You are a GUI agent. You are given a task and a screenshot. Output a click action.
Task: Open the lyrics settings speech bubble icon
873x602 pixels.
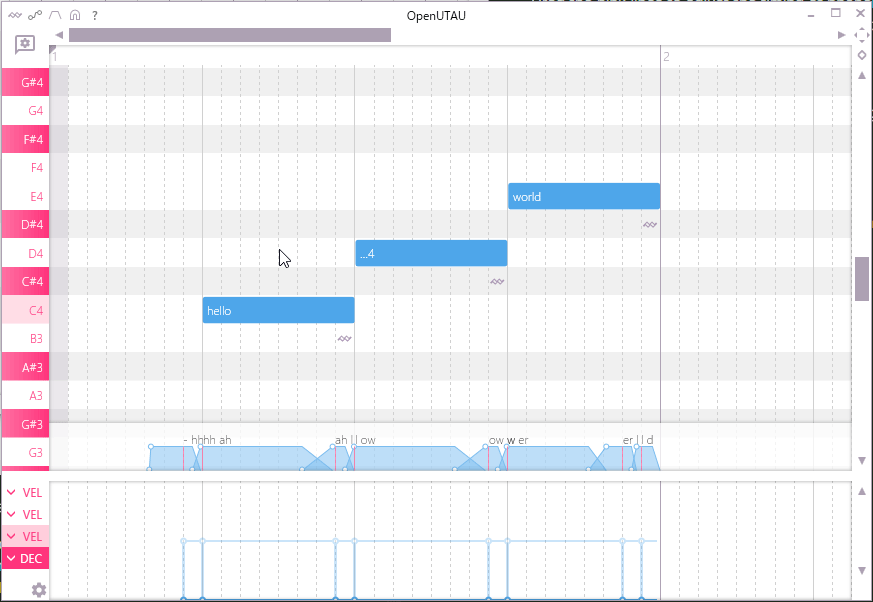click(x=25, y=44)
